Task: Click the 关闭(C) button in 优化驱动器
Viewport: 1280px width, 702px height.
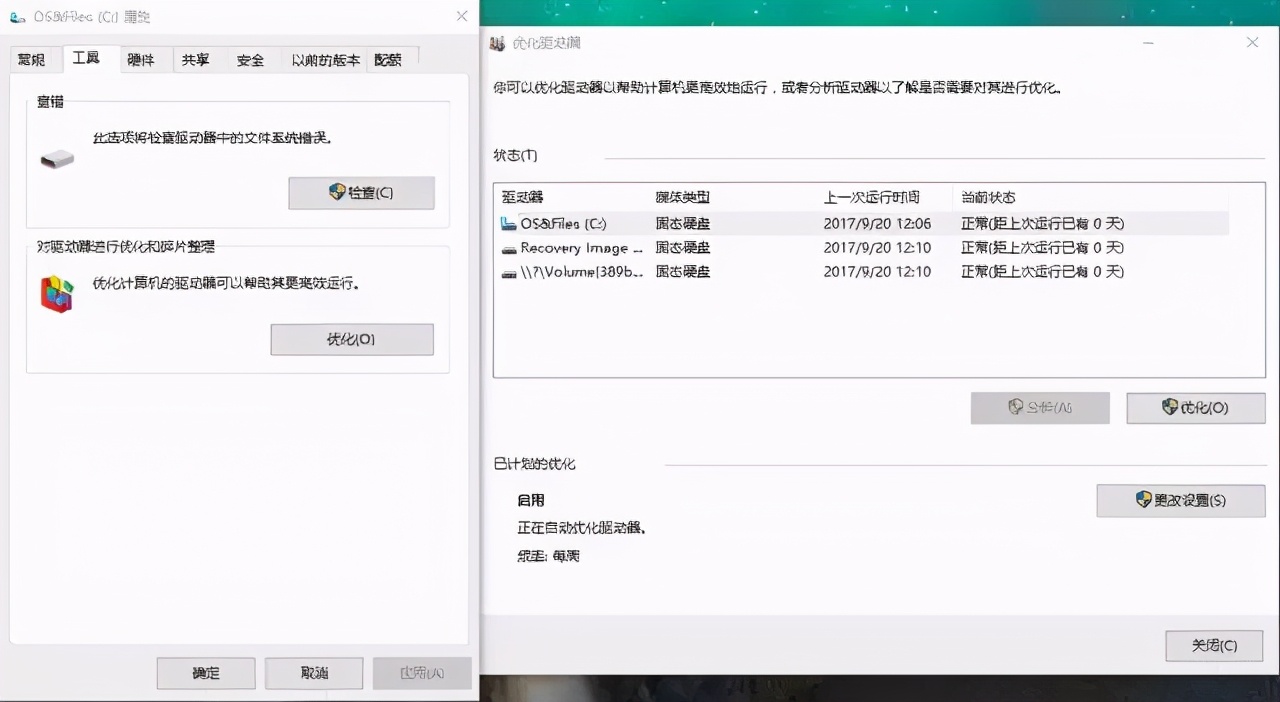Action: [1214, 645]
